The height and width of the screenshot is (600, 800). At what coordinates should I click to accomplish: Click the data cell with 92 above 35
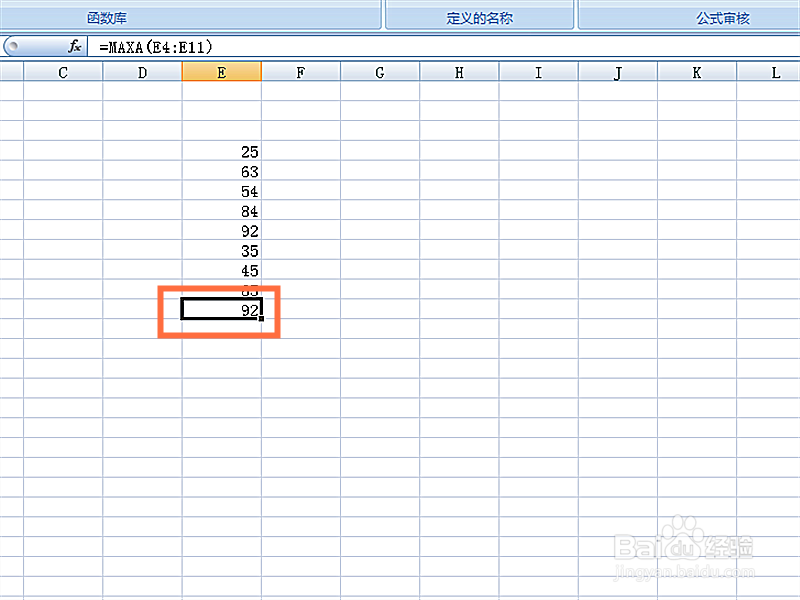tap(221, 231)
